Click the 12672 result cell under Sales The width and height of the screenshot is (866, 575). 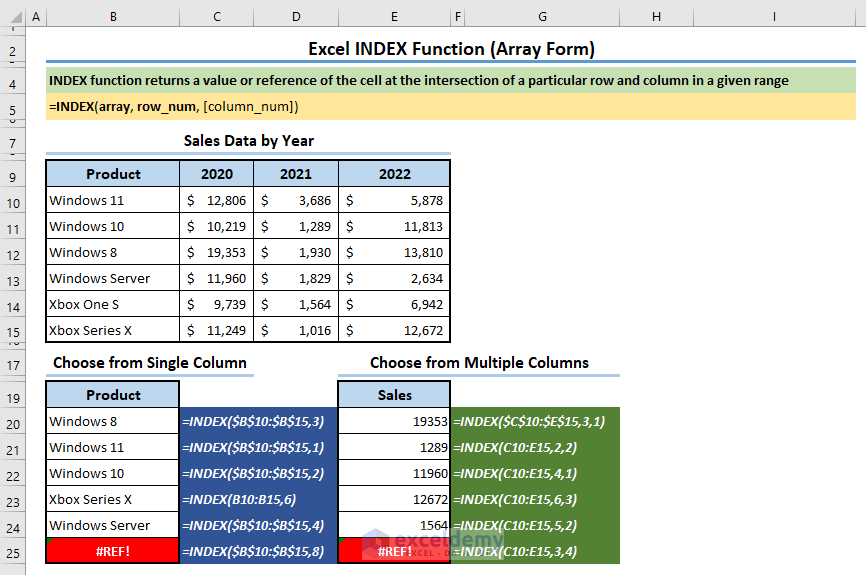coord(394,499)
